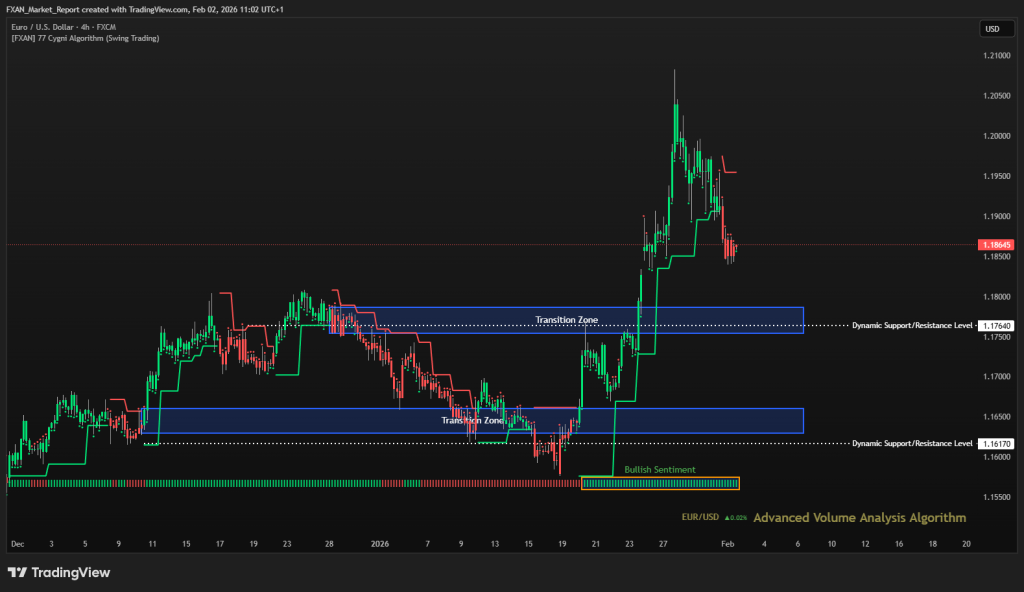Click the TradingView logo icon
This screenshot has height=592, width=1024.
click(17, 573)
